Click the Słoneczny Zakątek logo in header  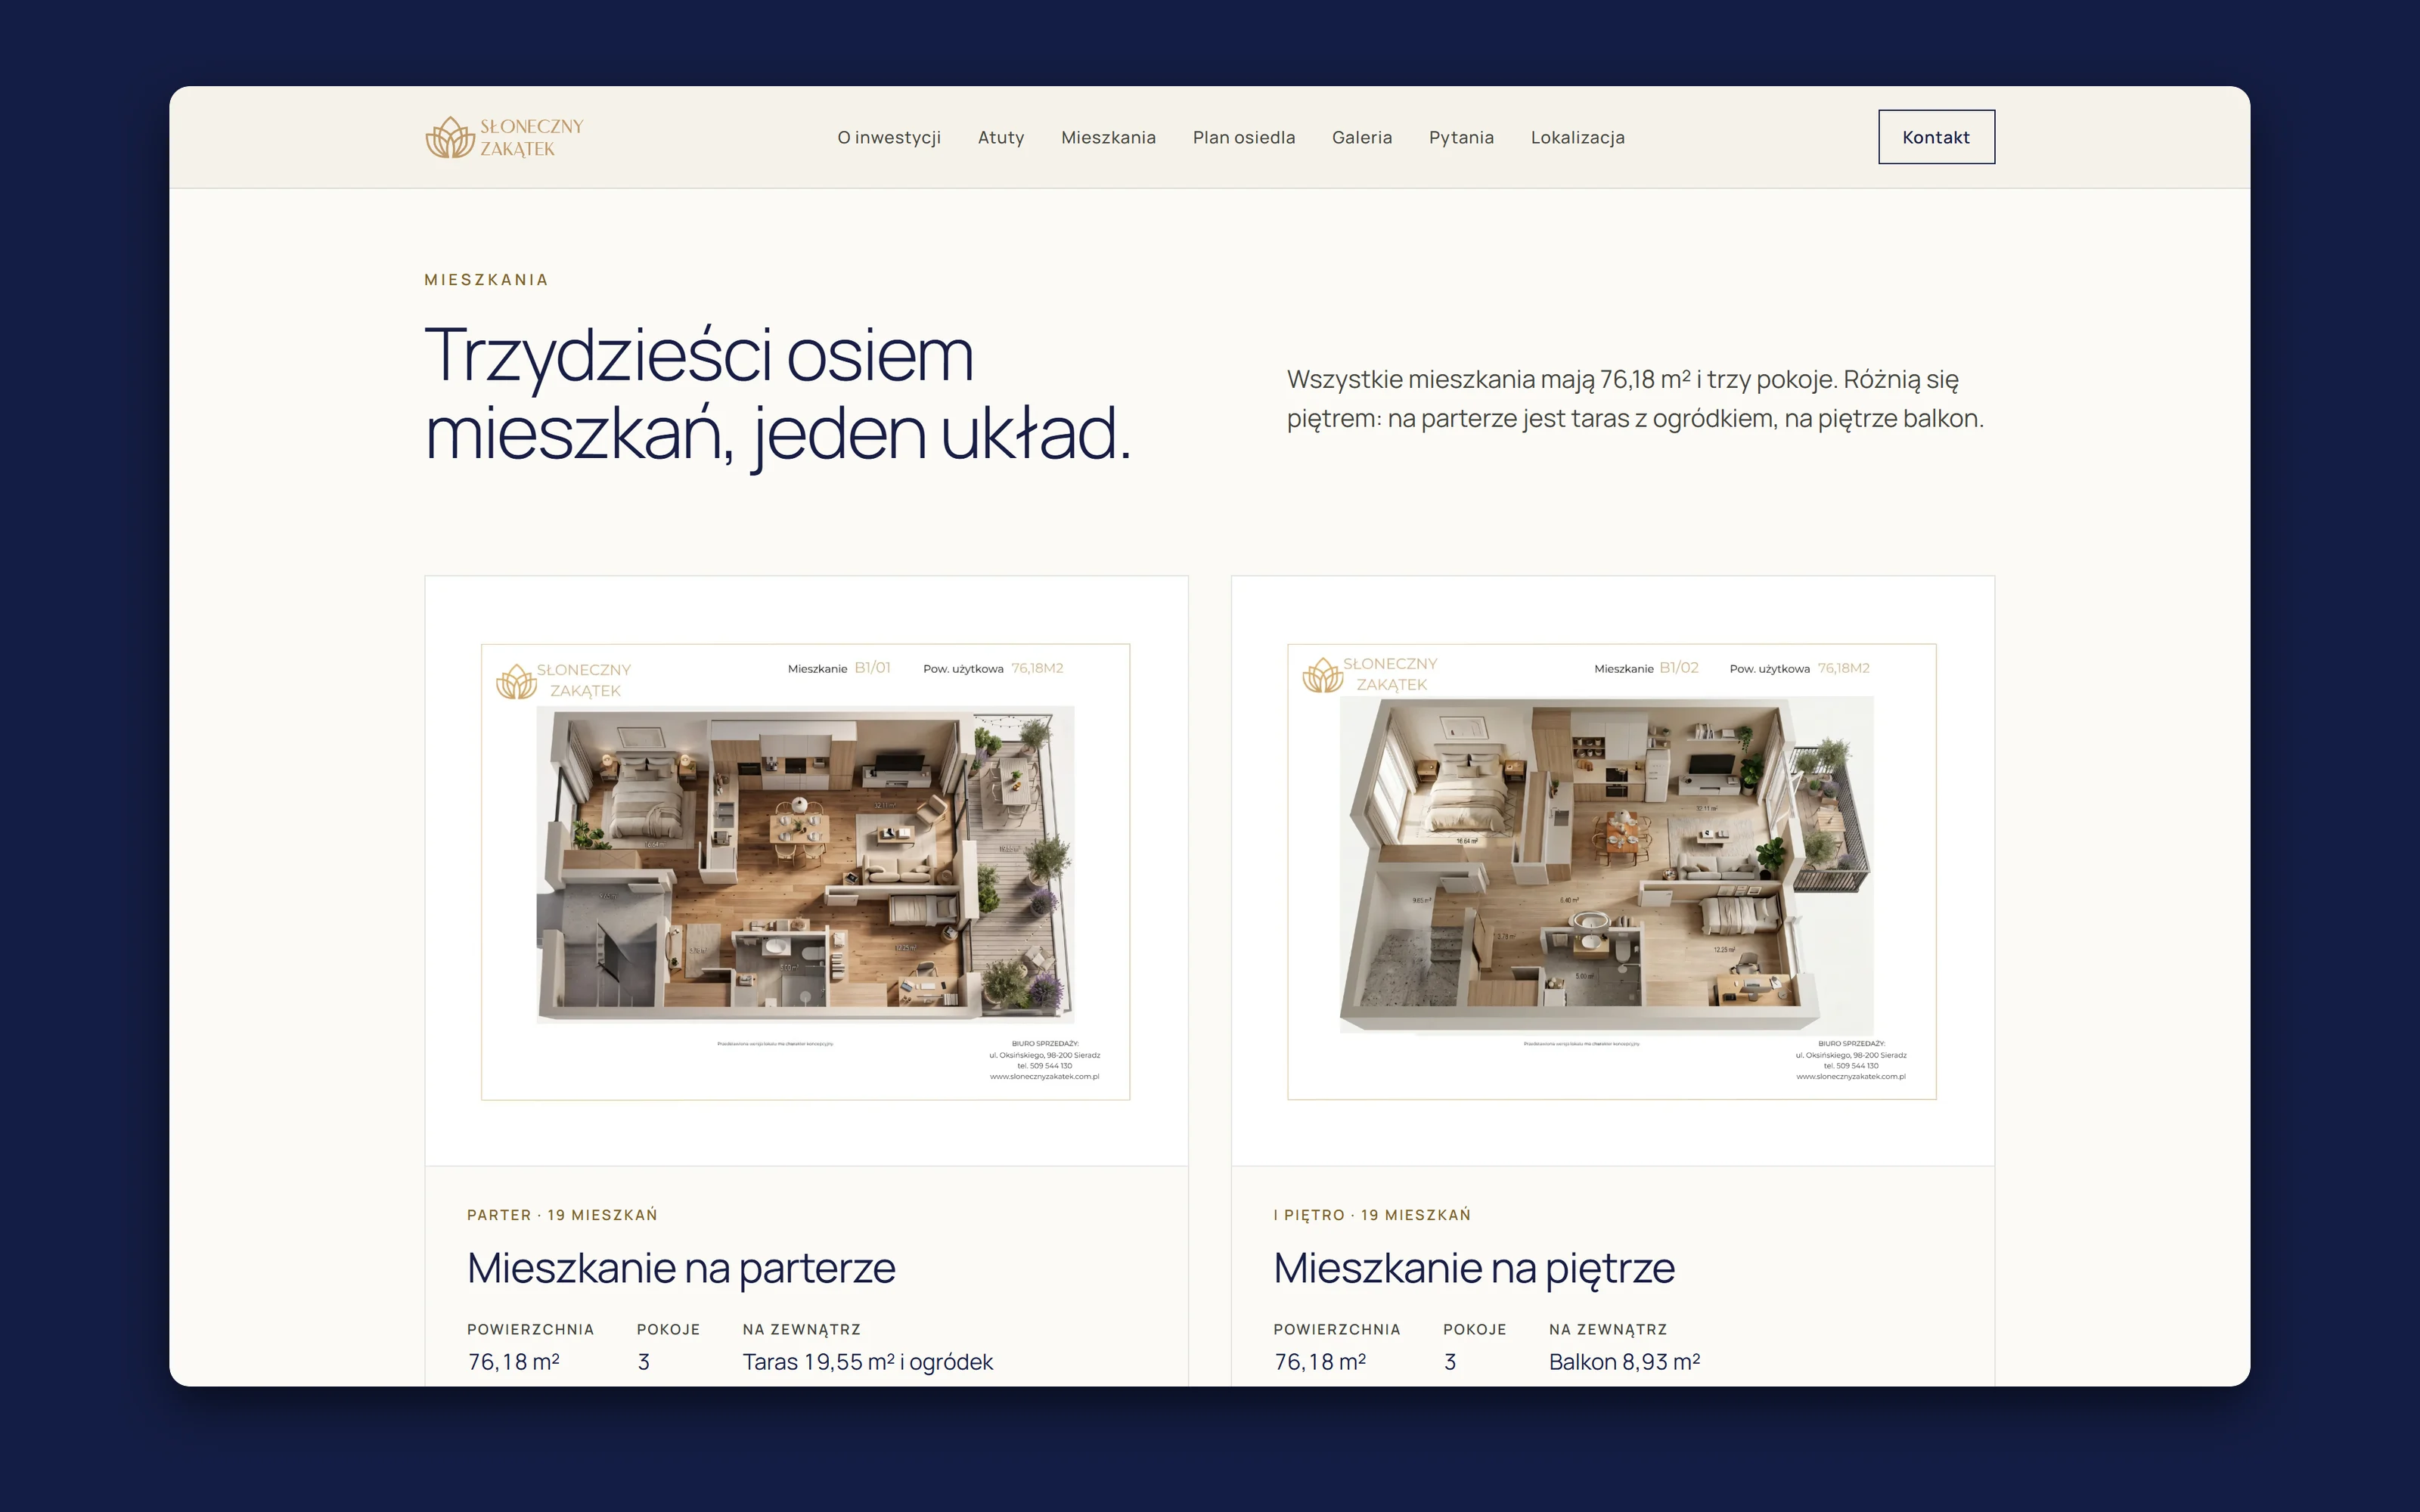[505, 137]
